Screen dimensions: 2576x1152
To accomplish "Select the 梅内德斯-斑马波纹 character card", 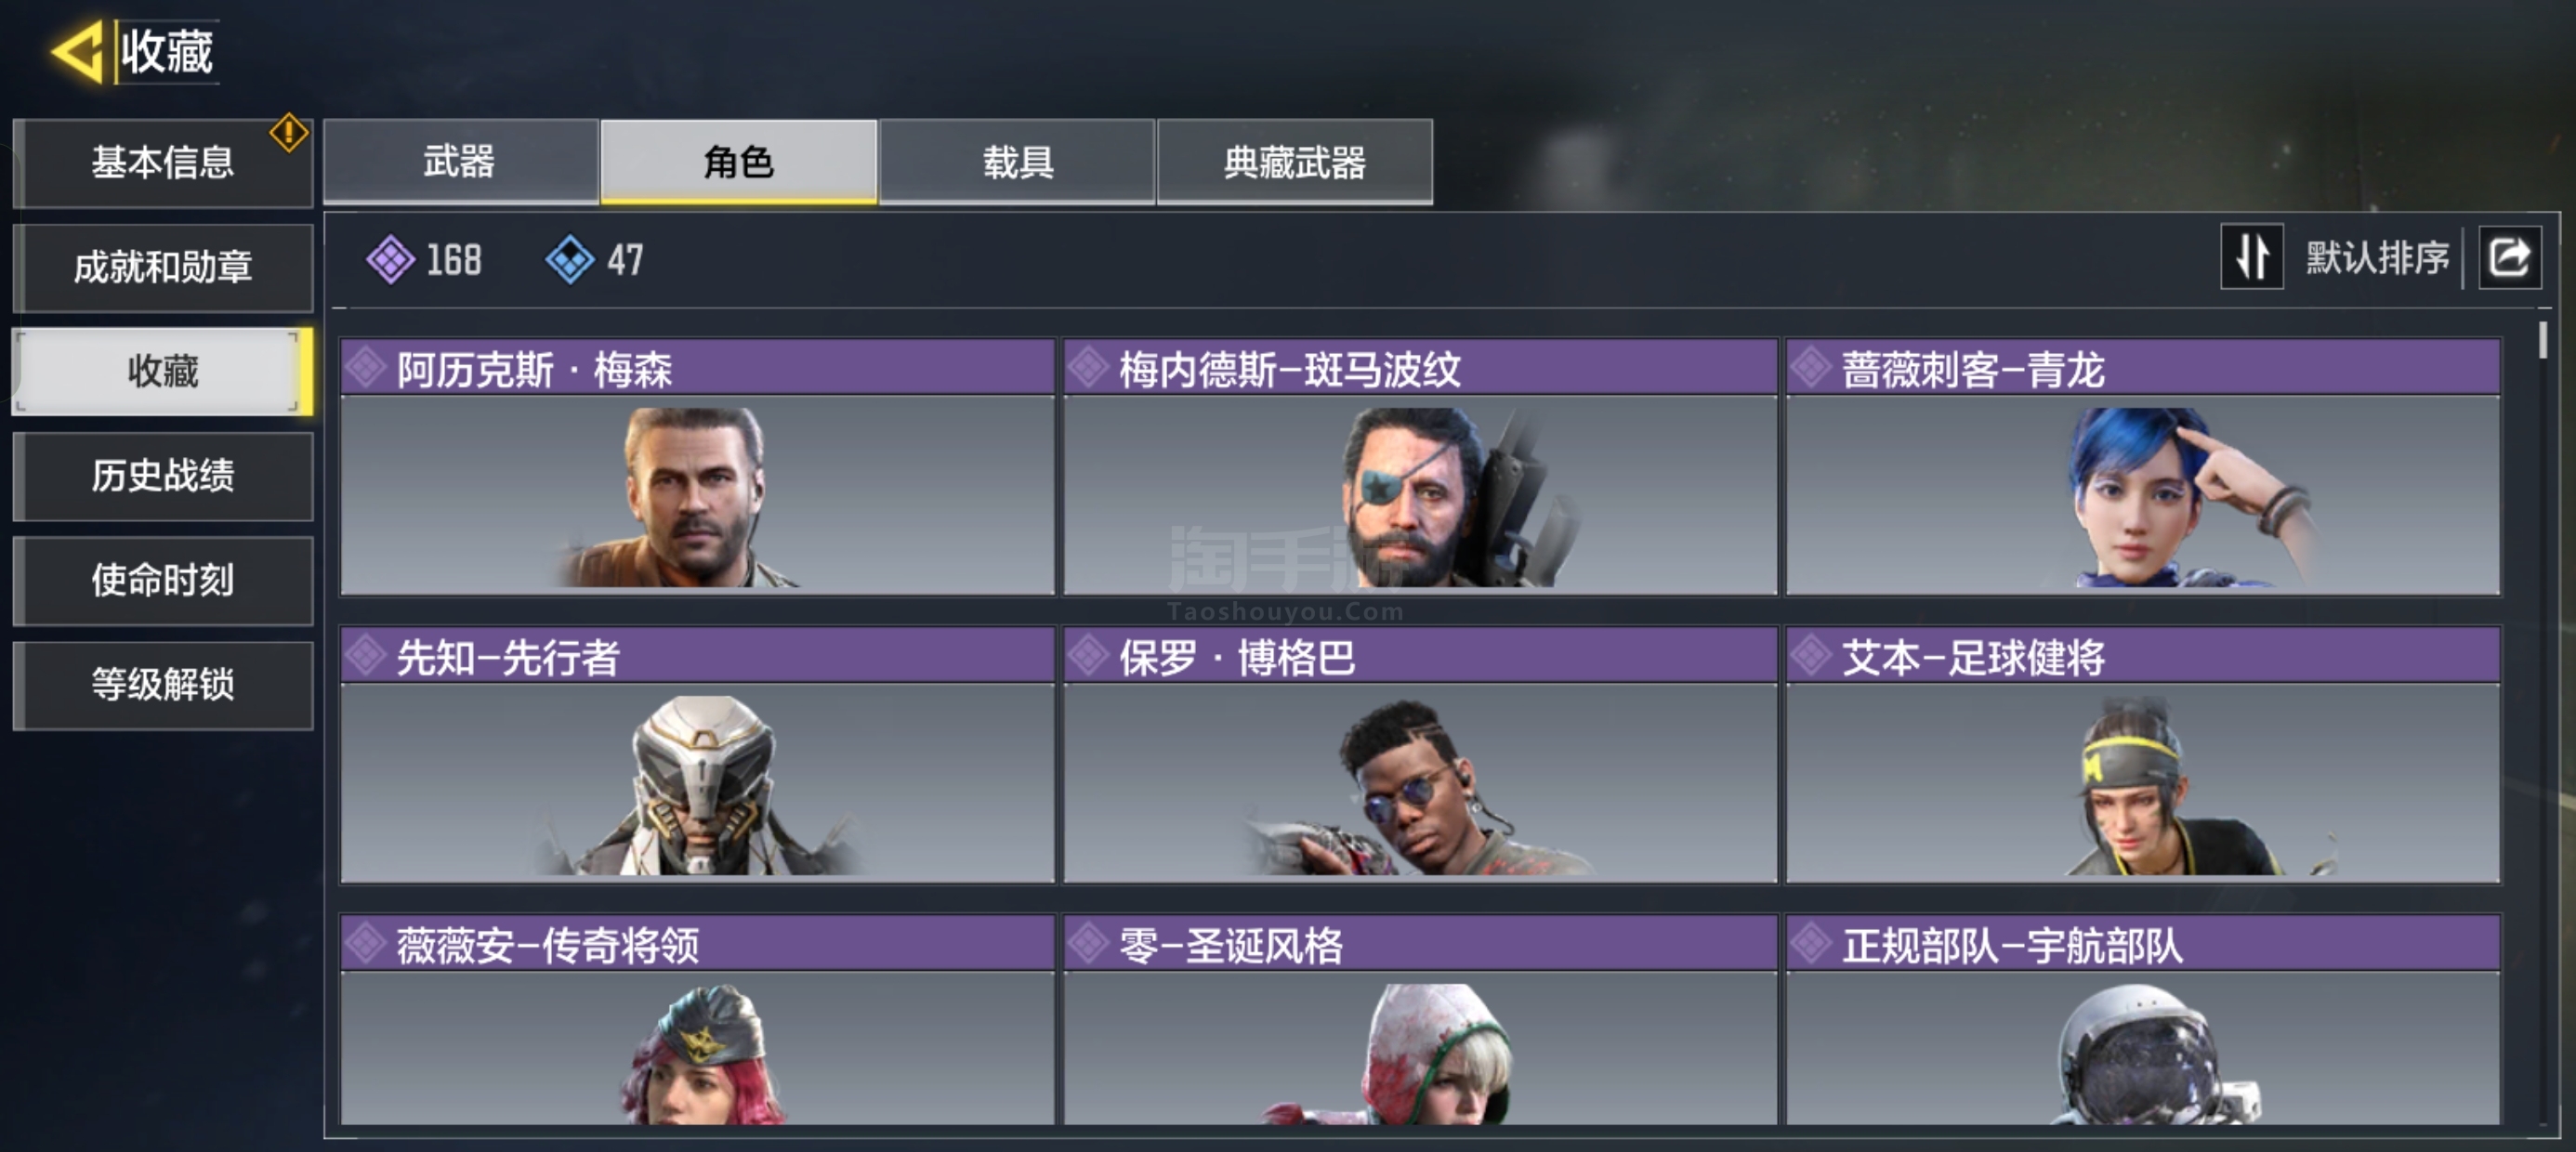I will coord(1420,467).
